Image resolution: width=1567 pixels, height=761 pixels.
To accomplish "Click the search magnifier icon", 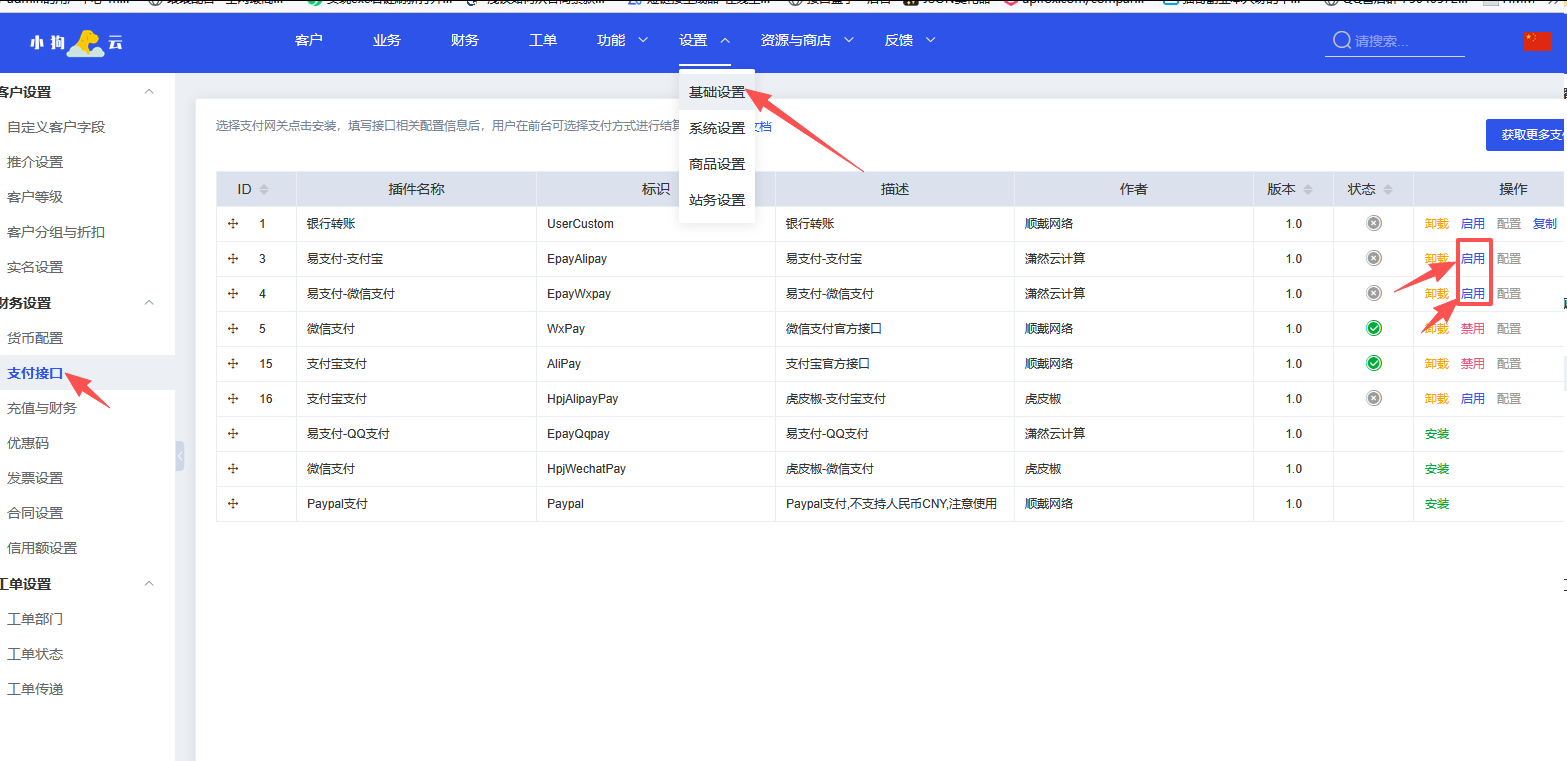I will pyautogui.click(x=1342, y=40).
